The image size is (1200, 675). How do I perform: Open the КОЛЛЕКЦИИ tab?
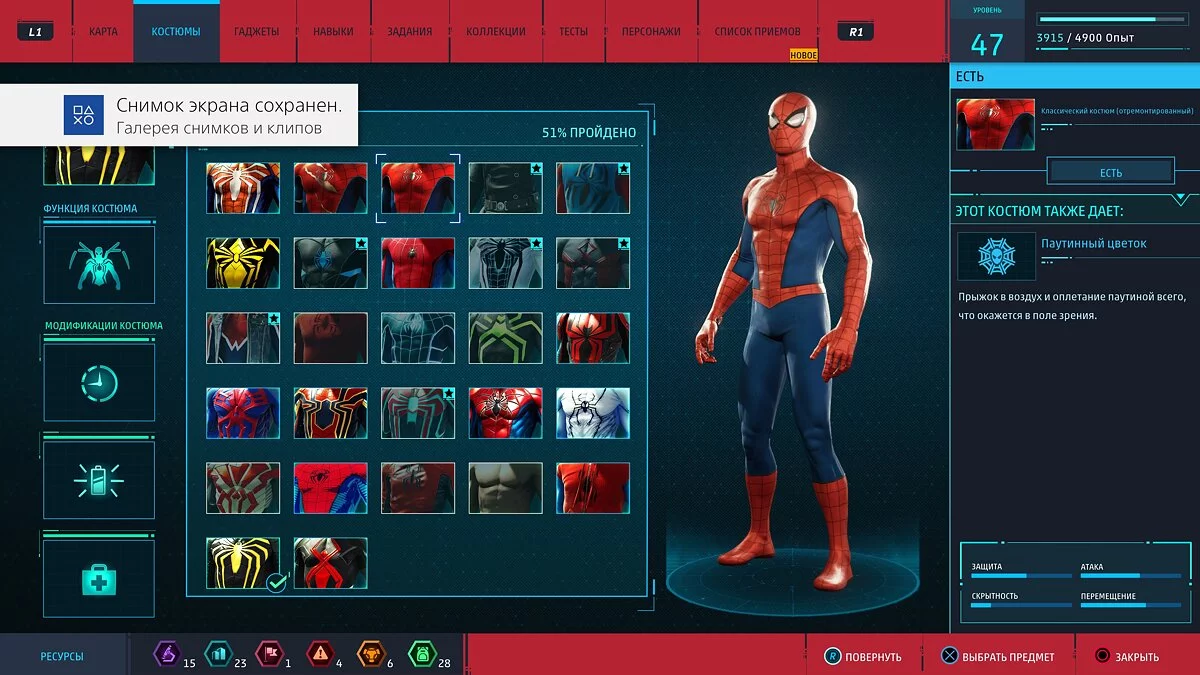click(496, 31)
